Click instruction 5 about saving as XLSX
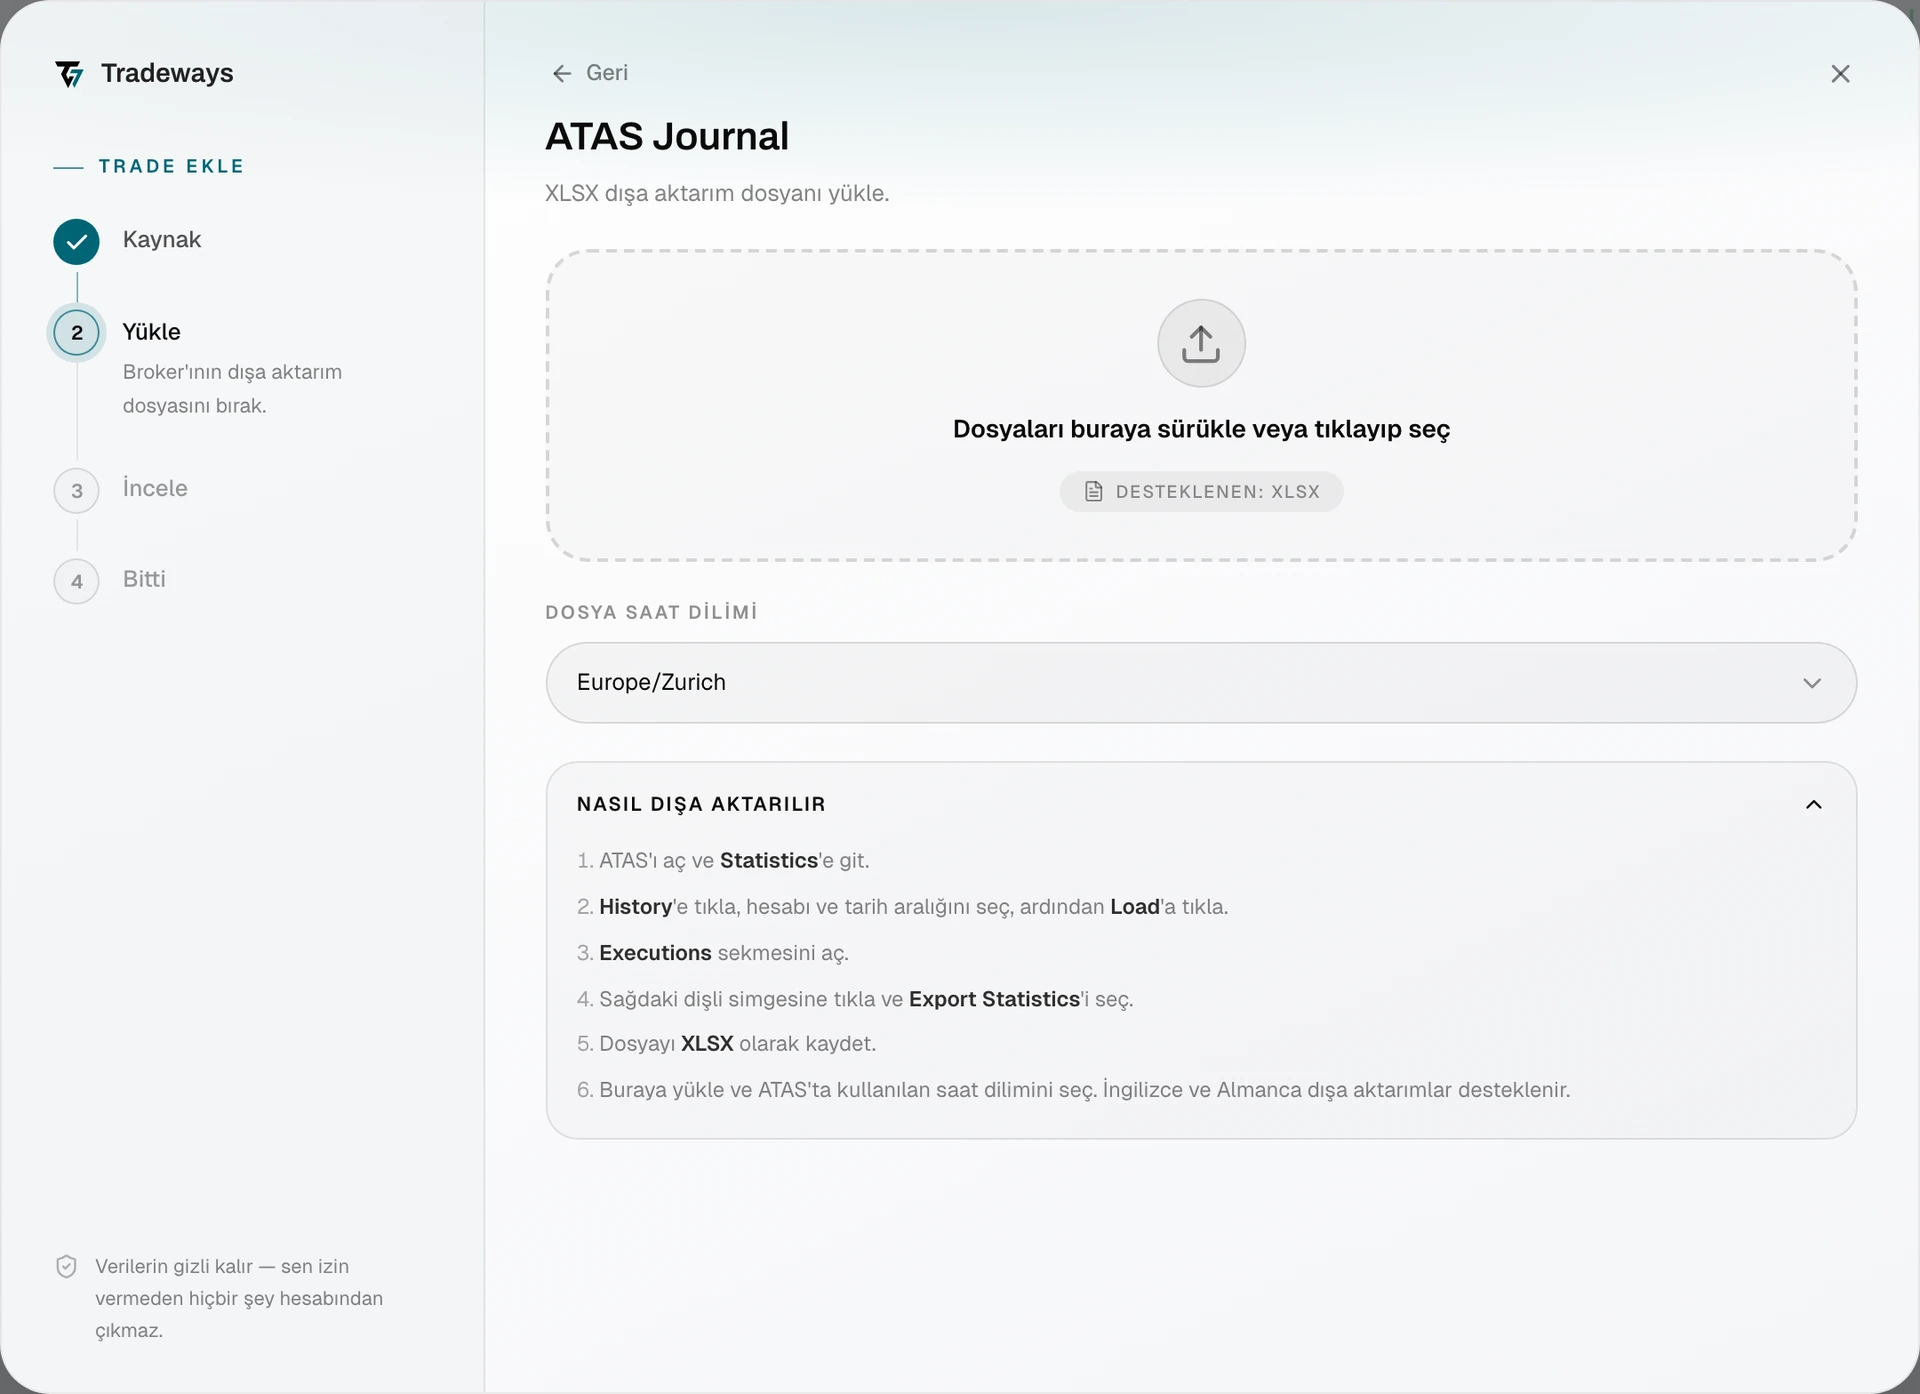 (x=726, y=1044)
